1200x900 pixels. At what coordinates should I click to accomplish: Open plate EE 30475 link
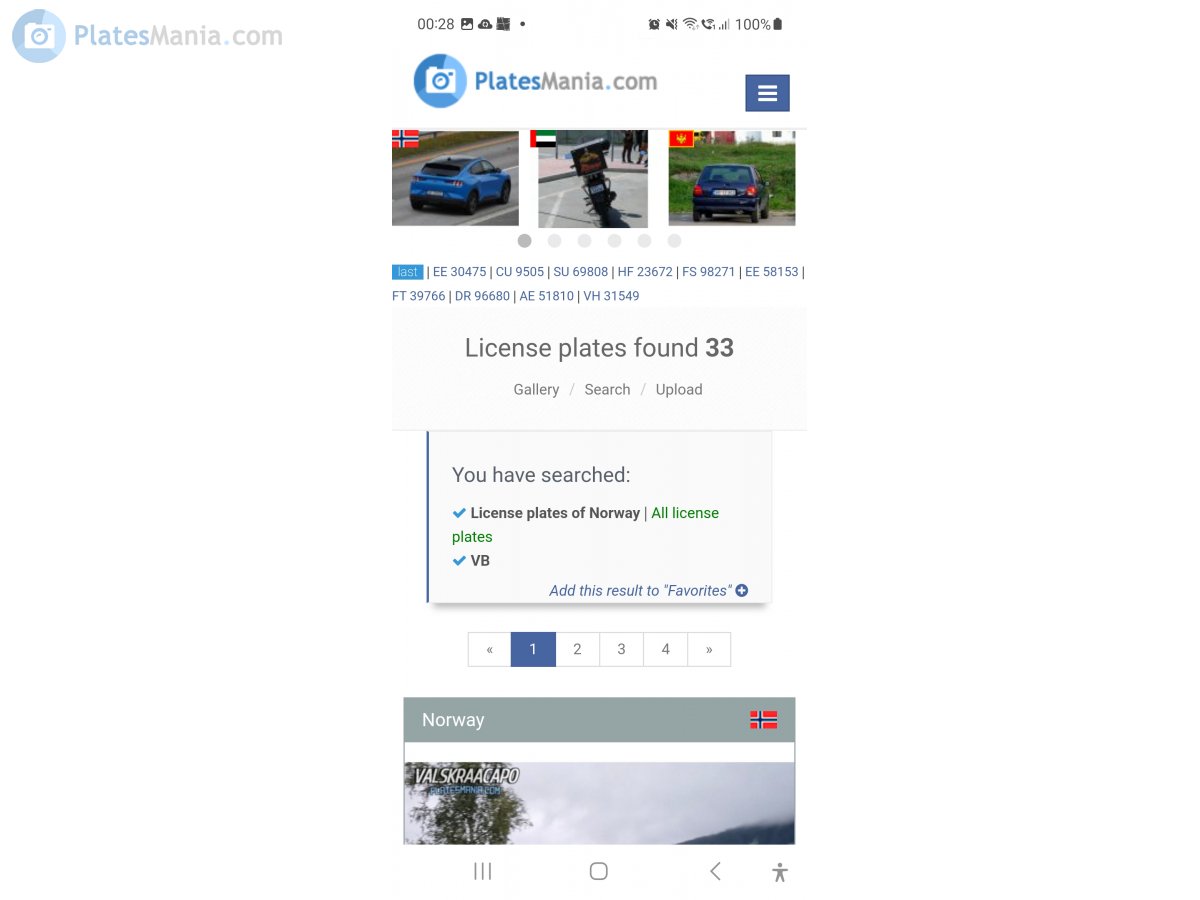click(459, 272)
